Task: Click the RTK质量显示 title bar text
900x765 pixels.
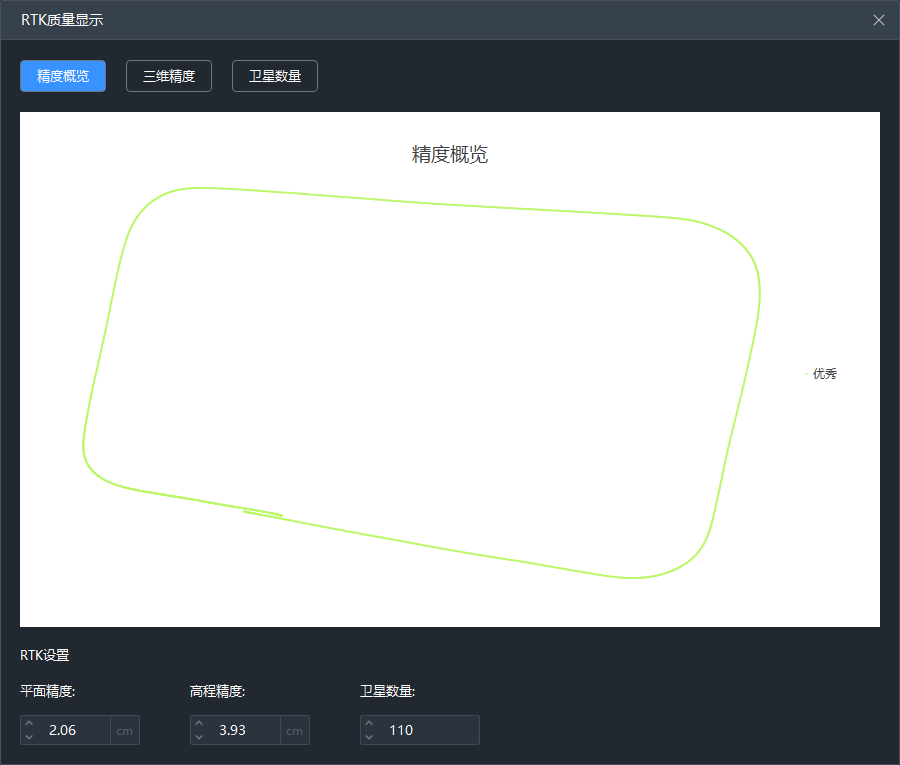Action: pyautogui.click(x=62, y=20)
